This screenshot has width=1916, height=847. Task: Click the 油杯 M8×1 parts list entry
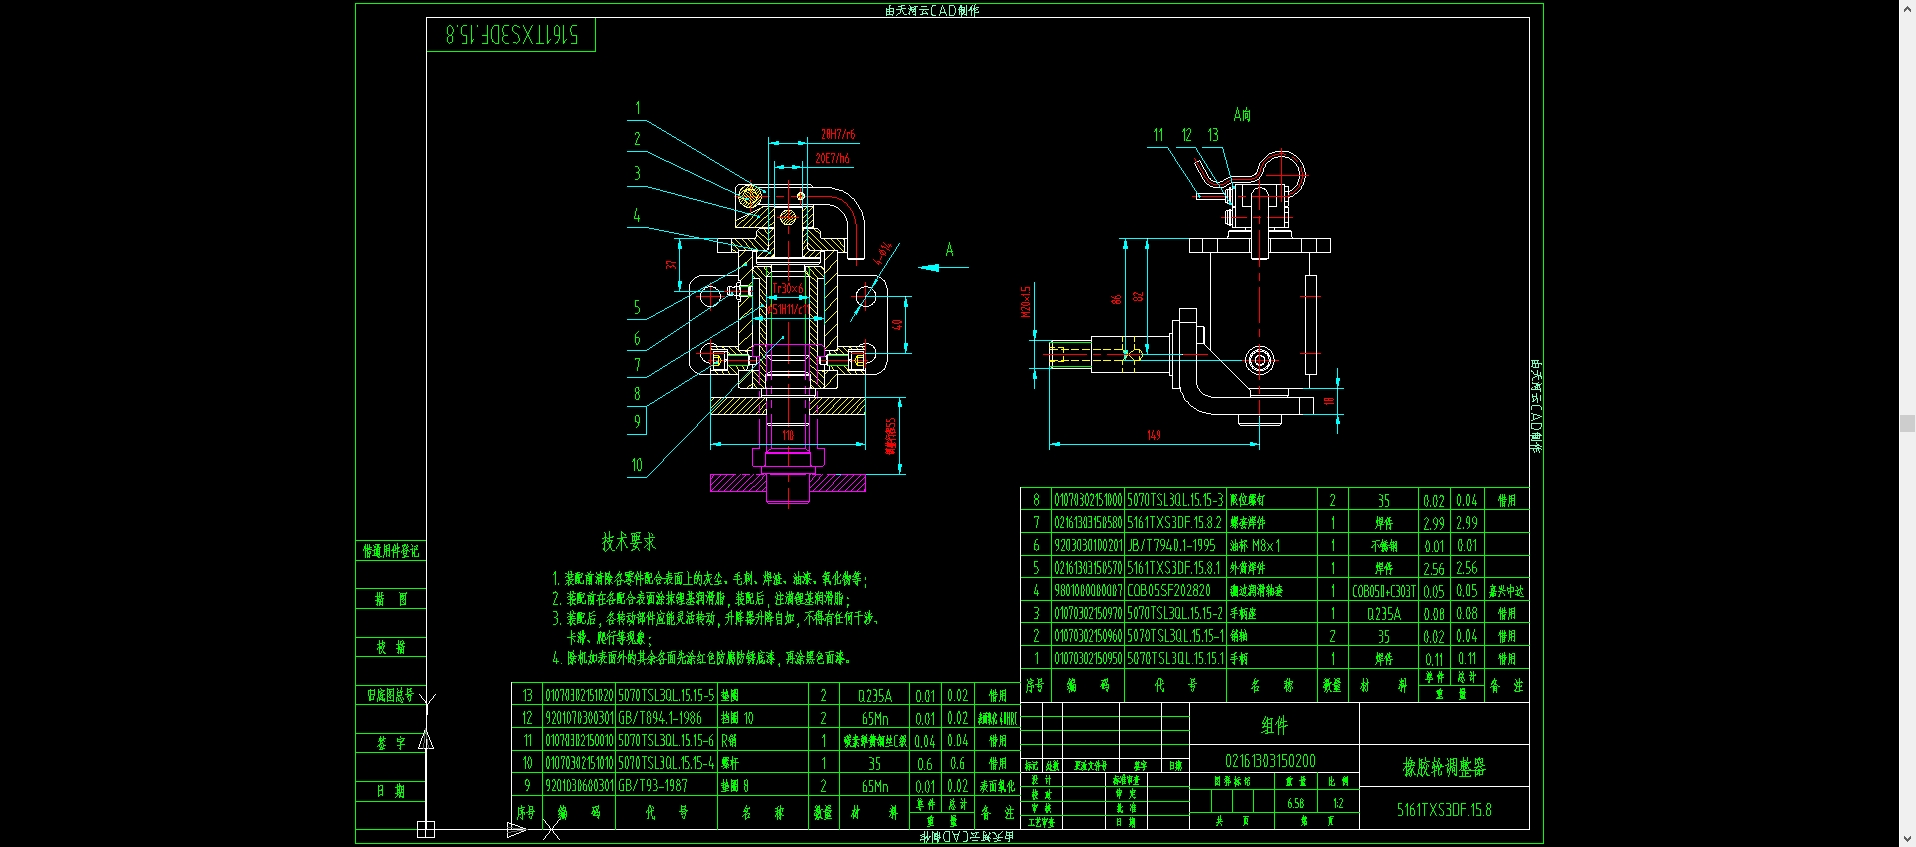tap(1255, 546)
